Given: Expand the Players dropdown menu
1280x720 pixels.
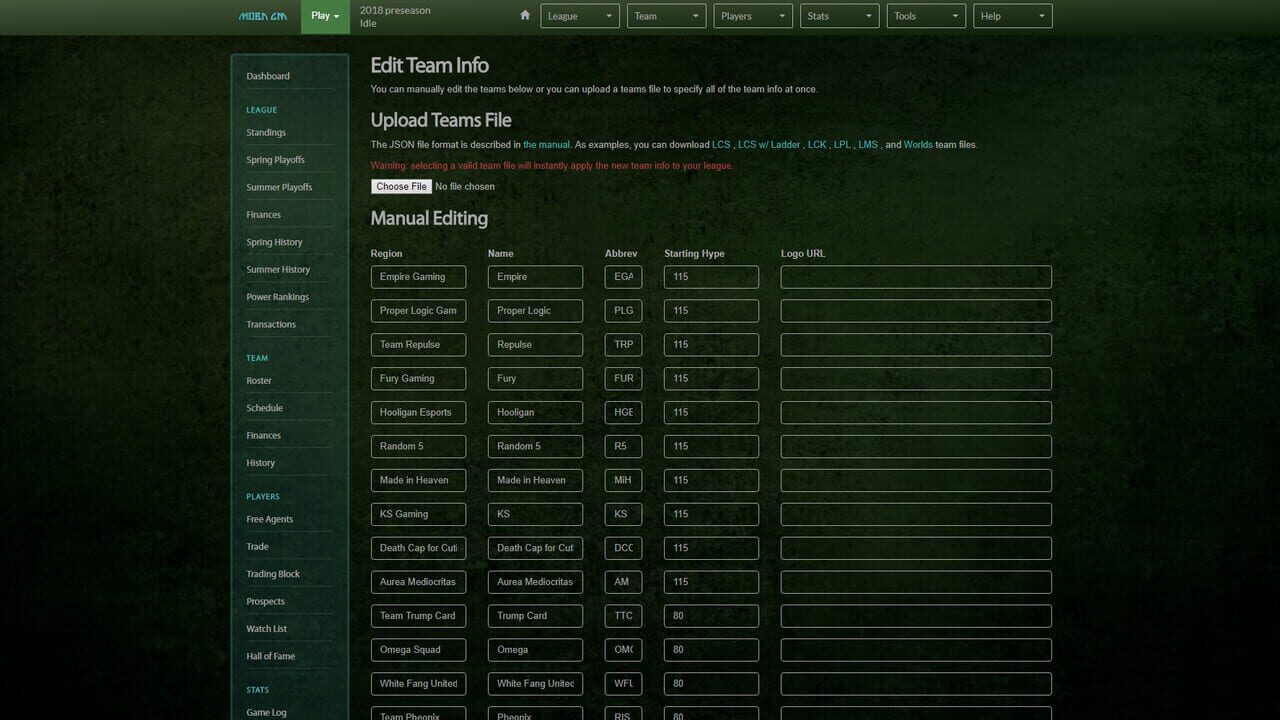Looking at the screenshot, I should (x=754, y=16).
